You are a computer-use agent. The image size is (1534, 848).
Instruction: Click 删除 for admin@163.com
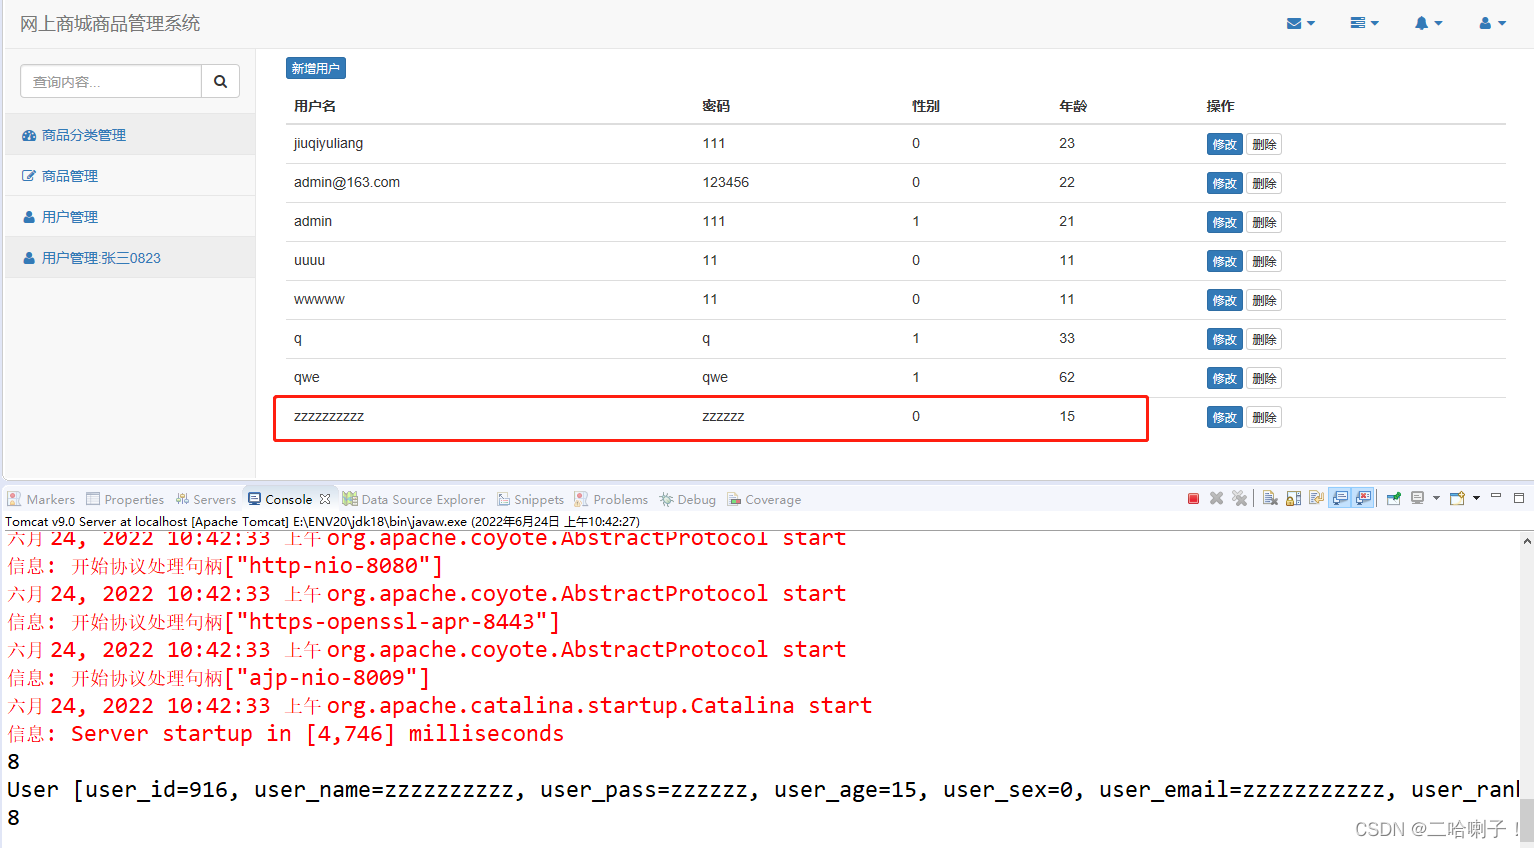pyautogui.click(x=1264, y=183)
